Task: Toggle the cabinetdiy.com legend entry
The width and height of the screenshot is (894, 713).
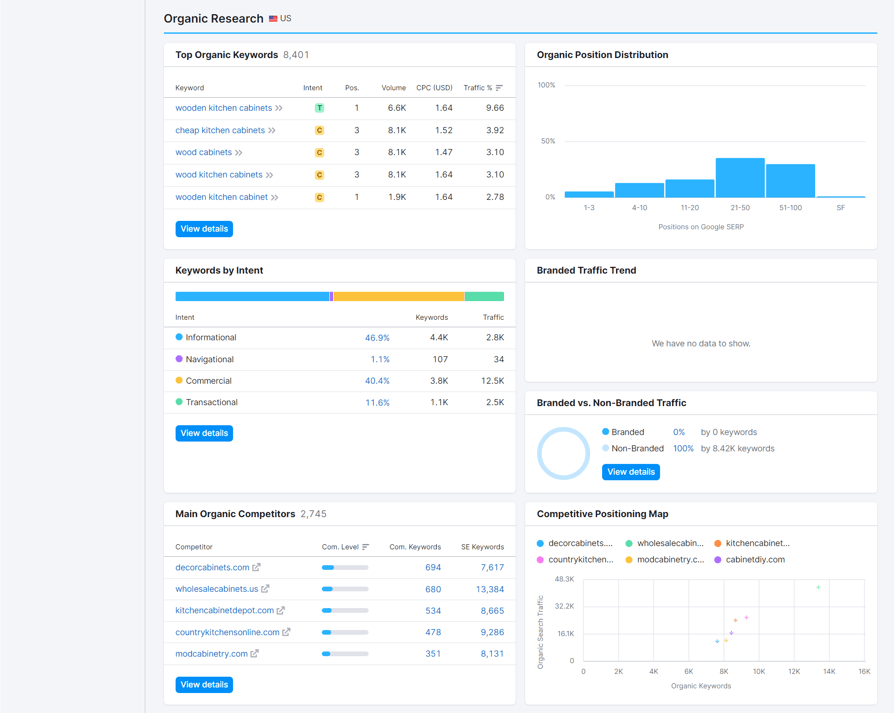Action: [x=749, y=560]
